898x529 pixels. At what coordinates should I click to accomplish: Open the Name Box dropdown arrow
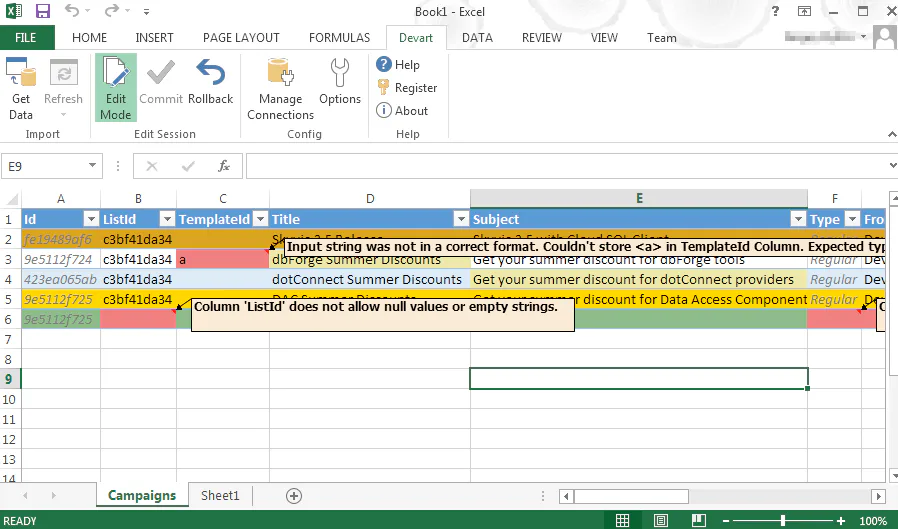tap(92, 166)
